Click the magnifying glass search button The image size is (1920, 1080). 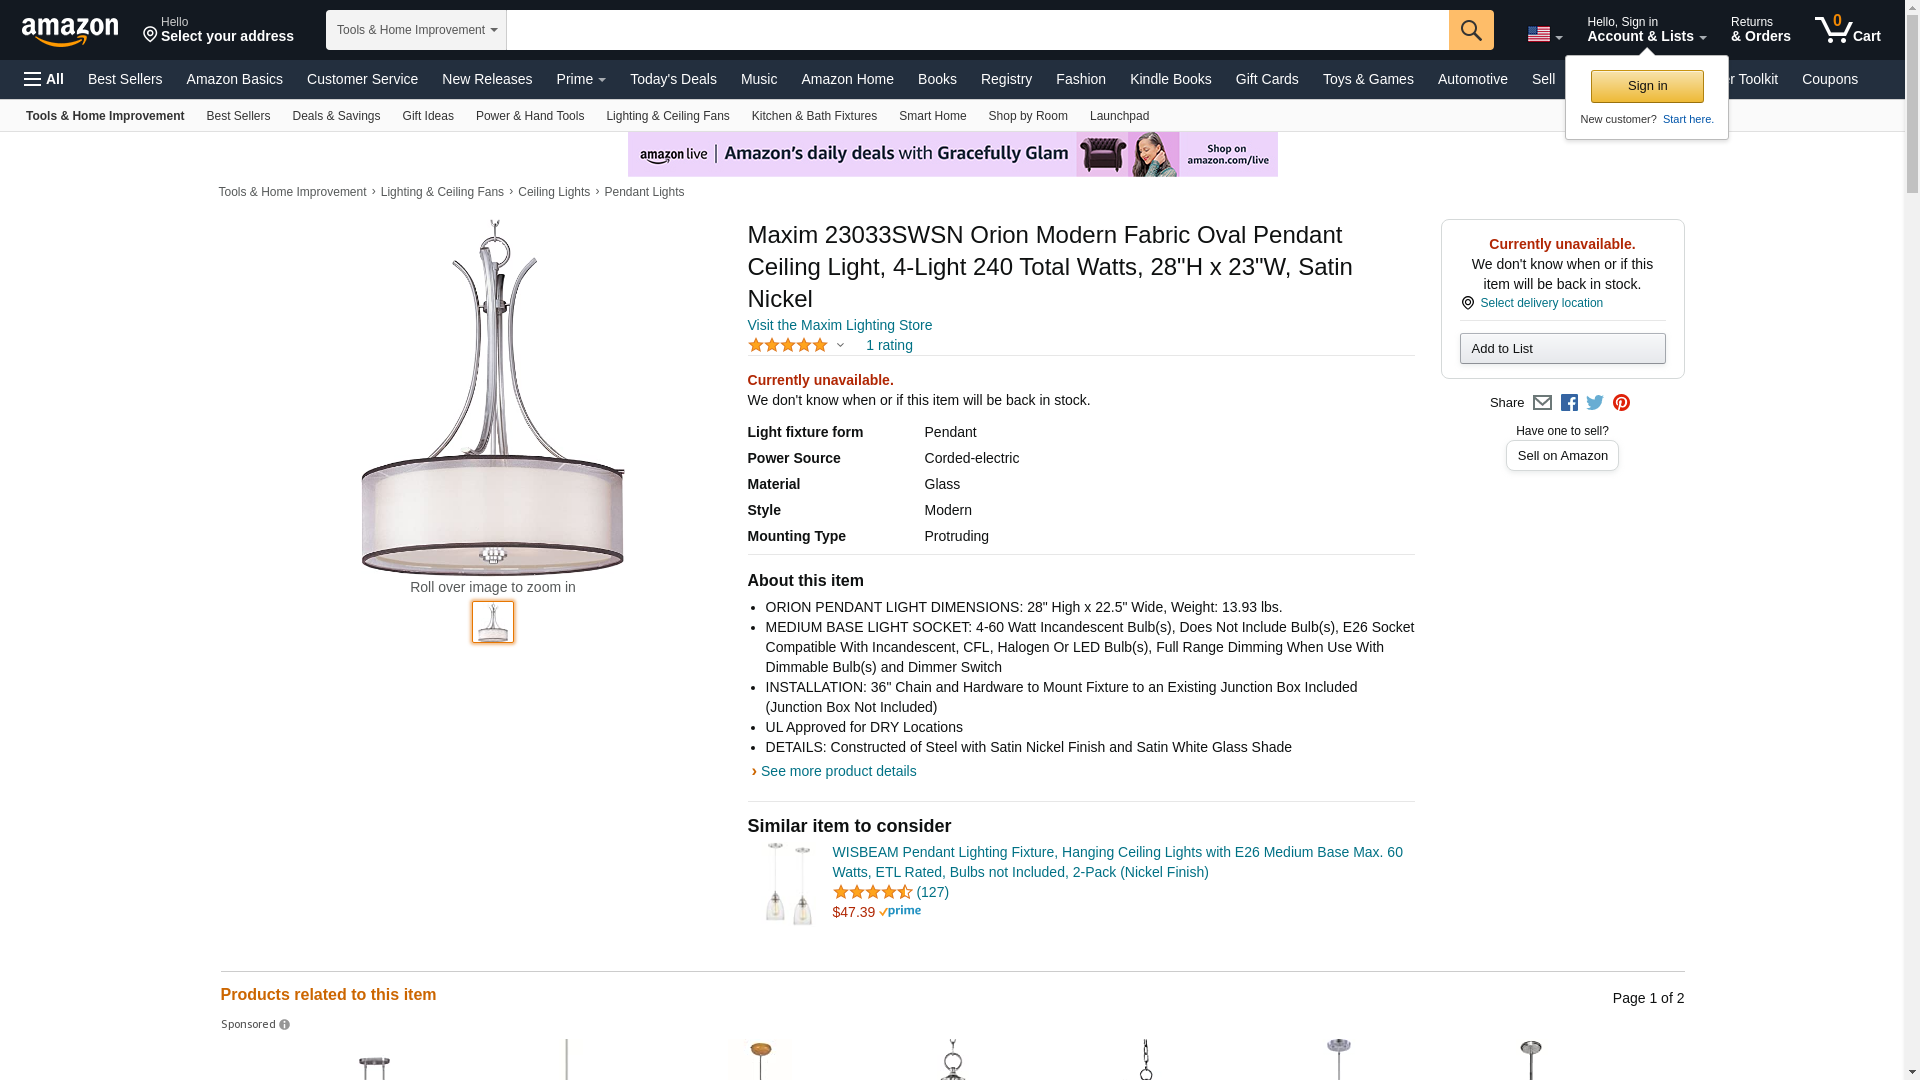point(1470,30)
